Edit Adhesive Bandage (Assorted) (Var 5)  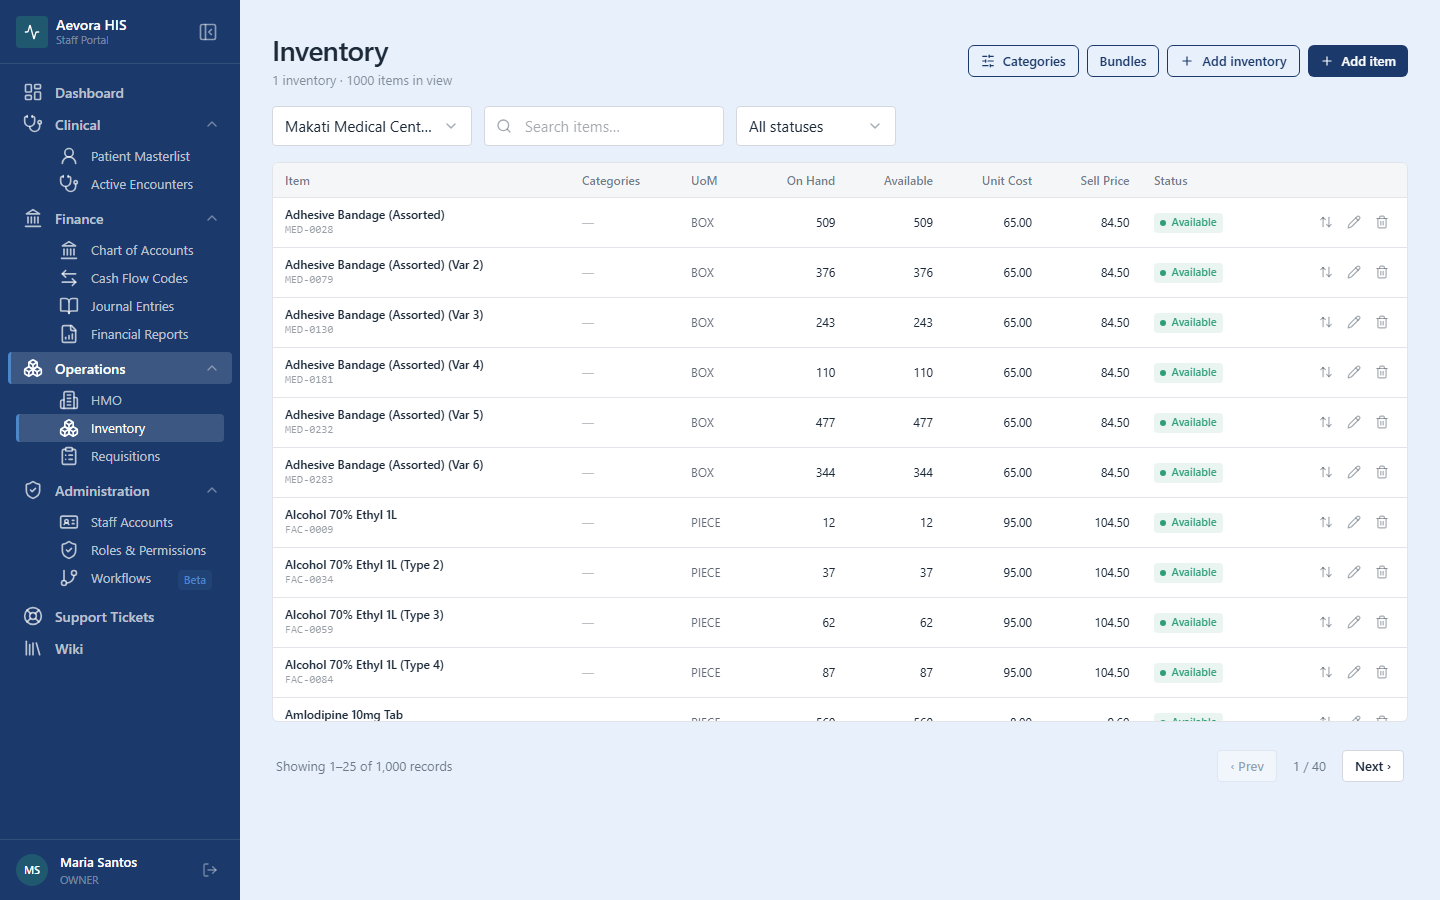coord(1354,422)
